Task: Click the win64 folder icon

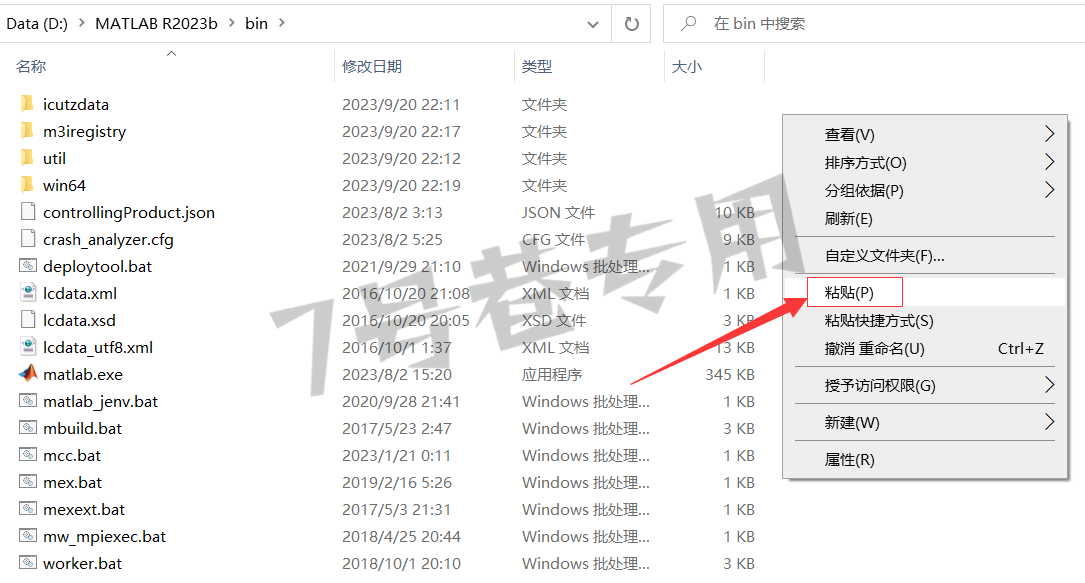Action: (x=27, y=185)
